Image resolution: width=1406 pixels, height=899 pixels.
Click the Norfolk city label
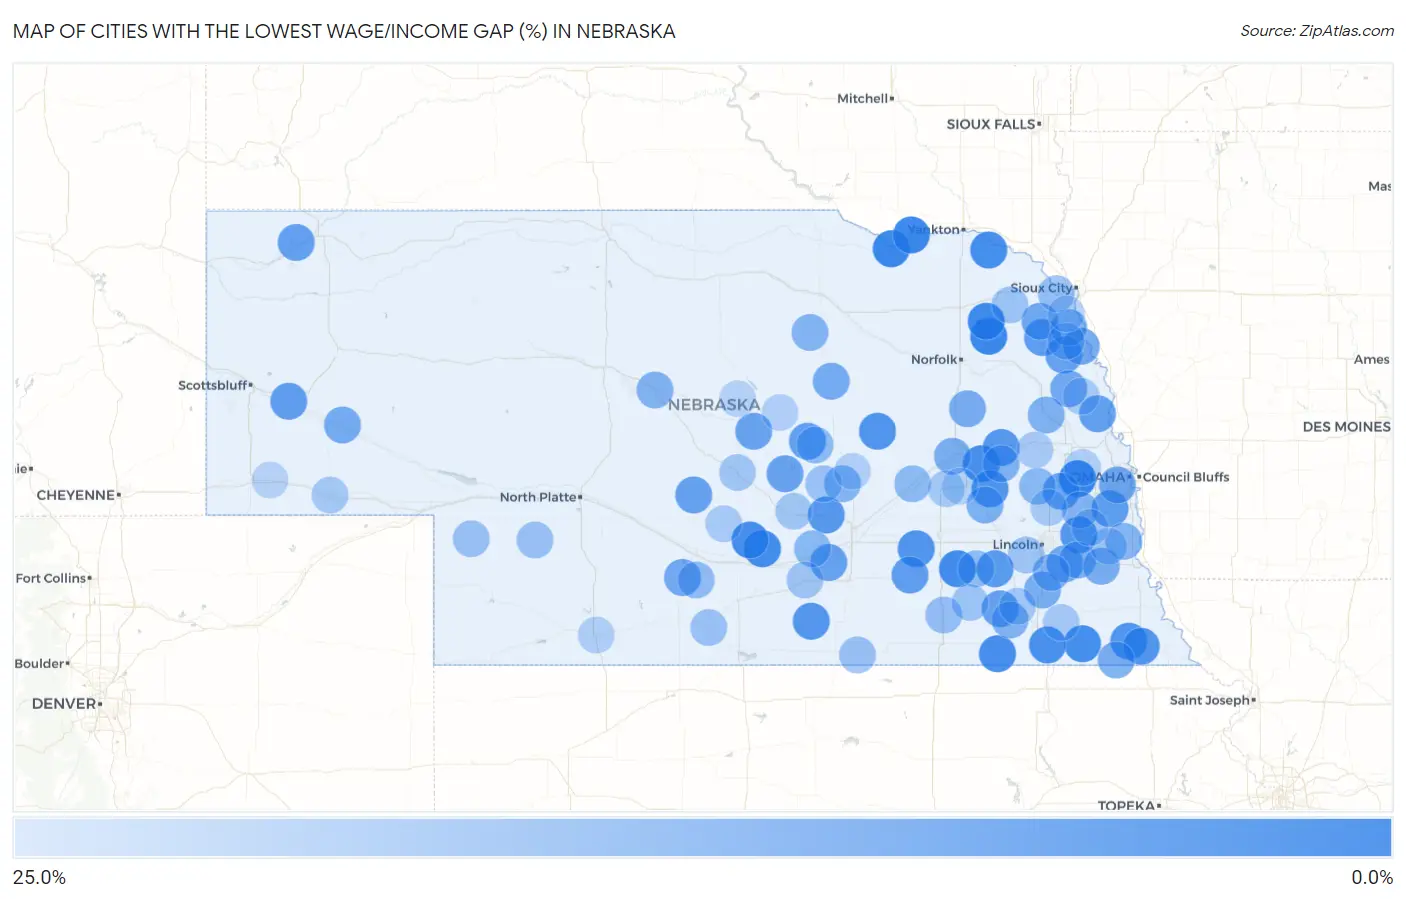pyautogui.click(x=936, y=359)
